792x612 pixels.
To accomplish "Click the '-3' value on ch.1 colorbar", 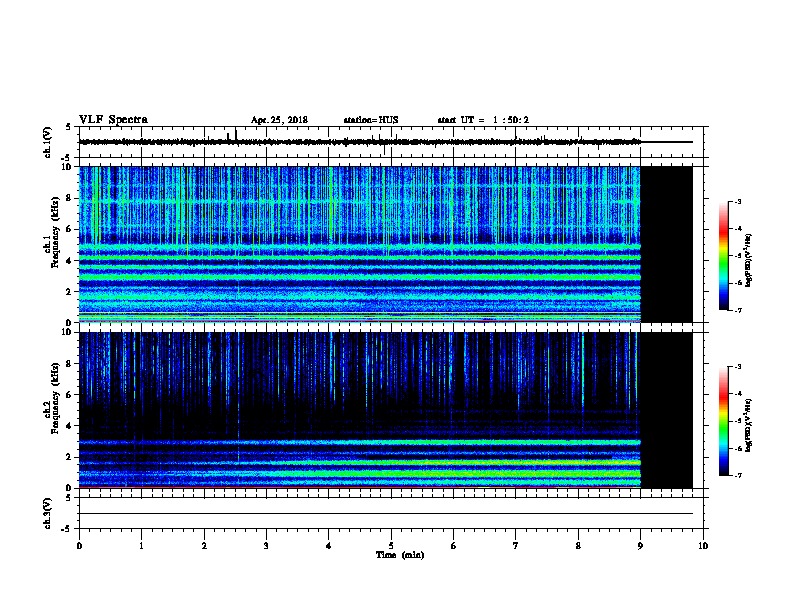I will pos(737,201).
